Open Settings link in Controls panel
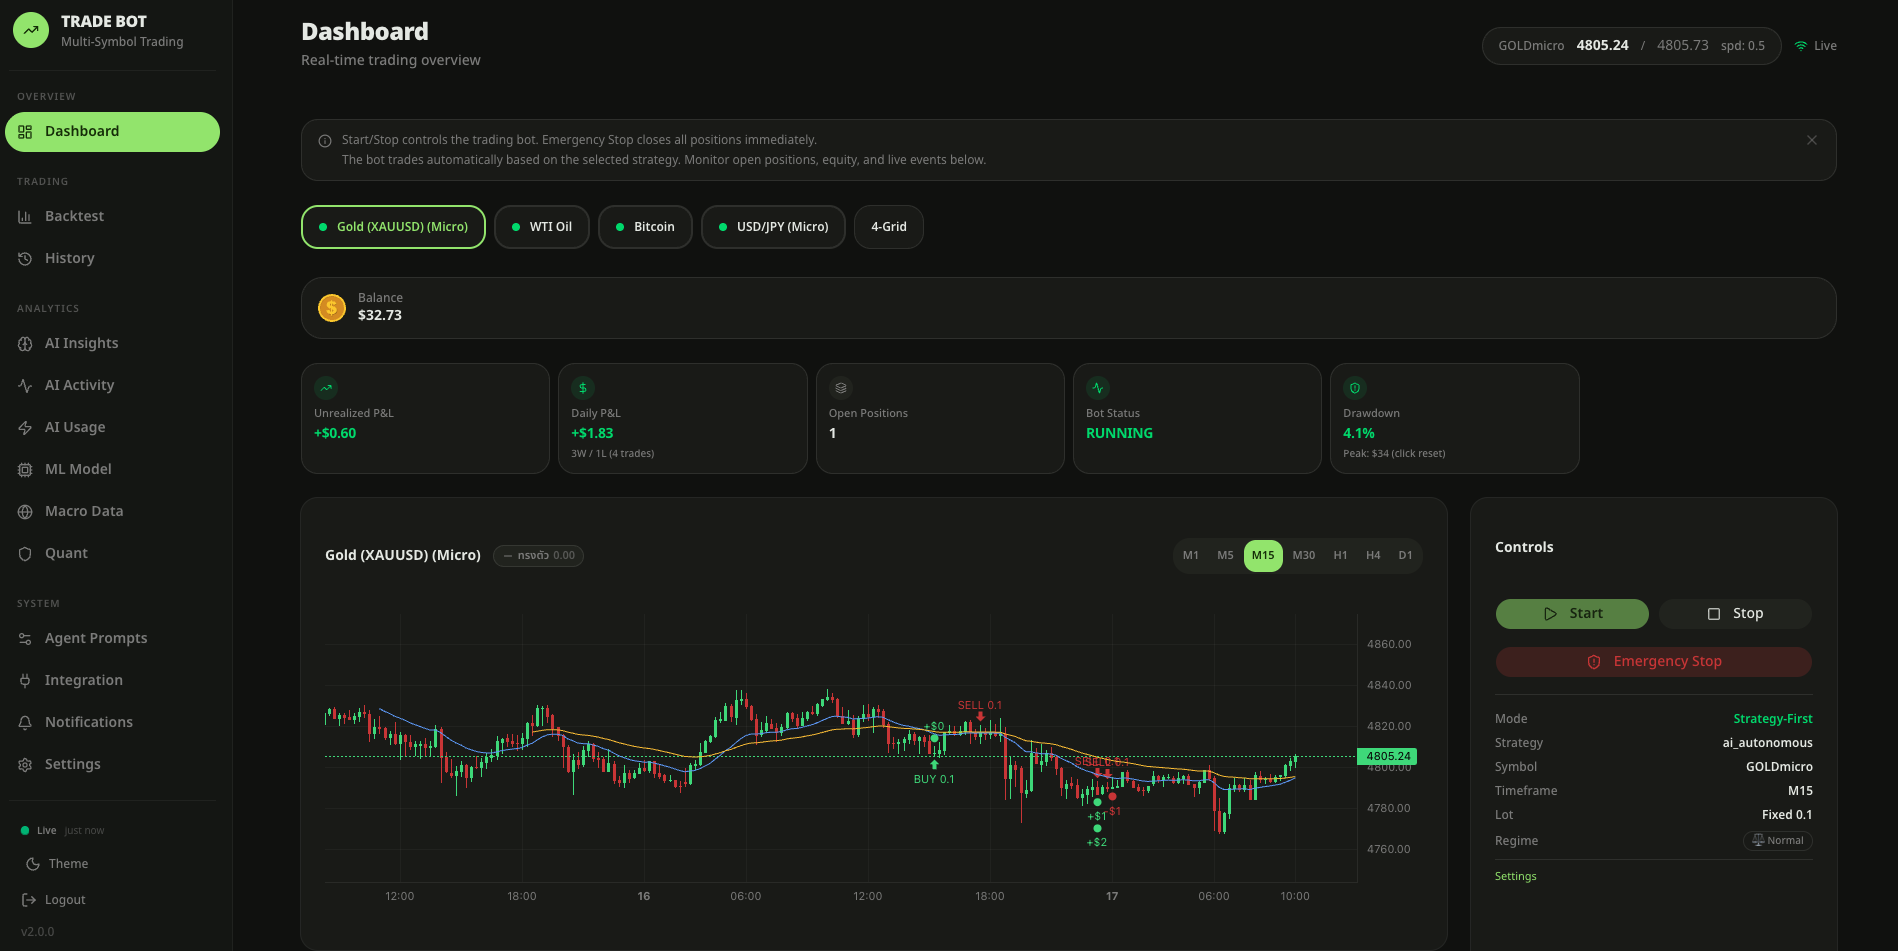1898x951 pixels. (x=1516, y=877)
